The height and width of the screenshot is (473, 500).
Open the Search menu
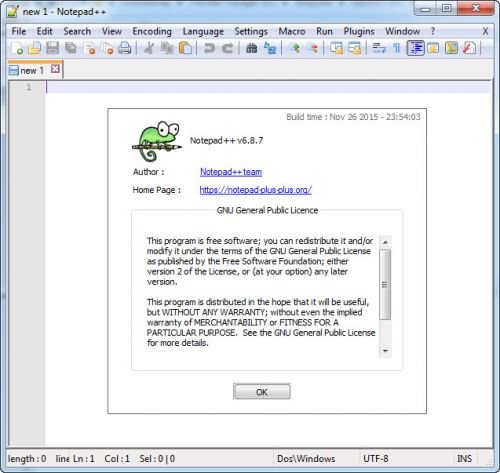tap(77, 31)
